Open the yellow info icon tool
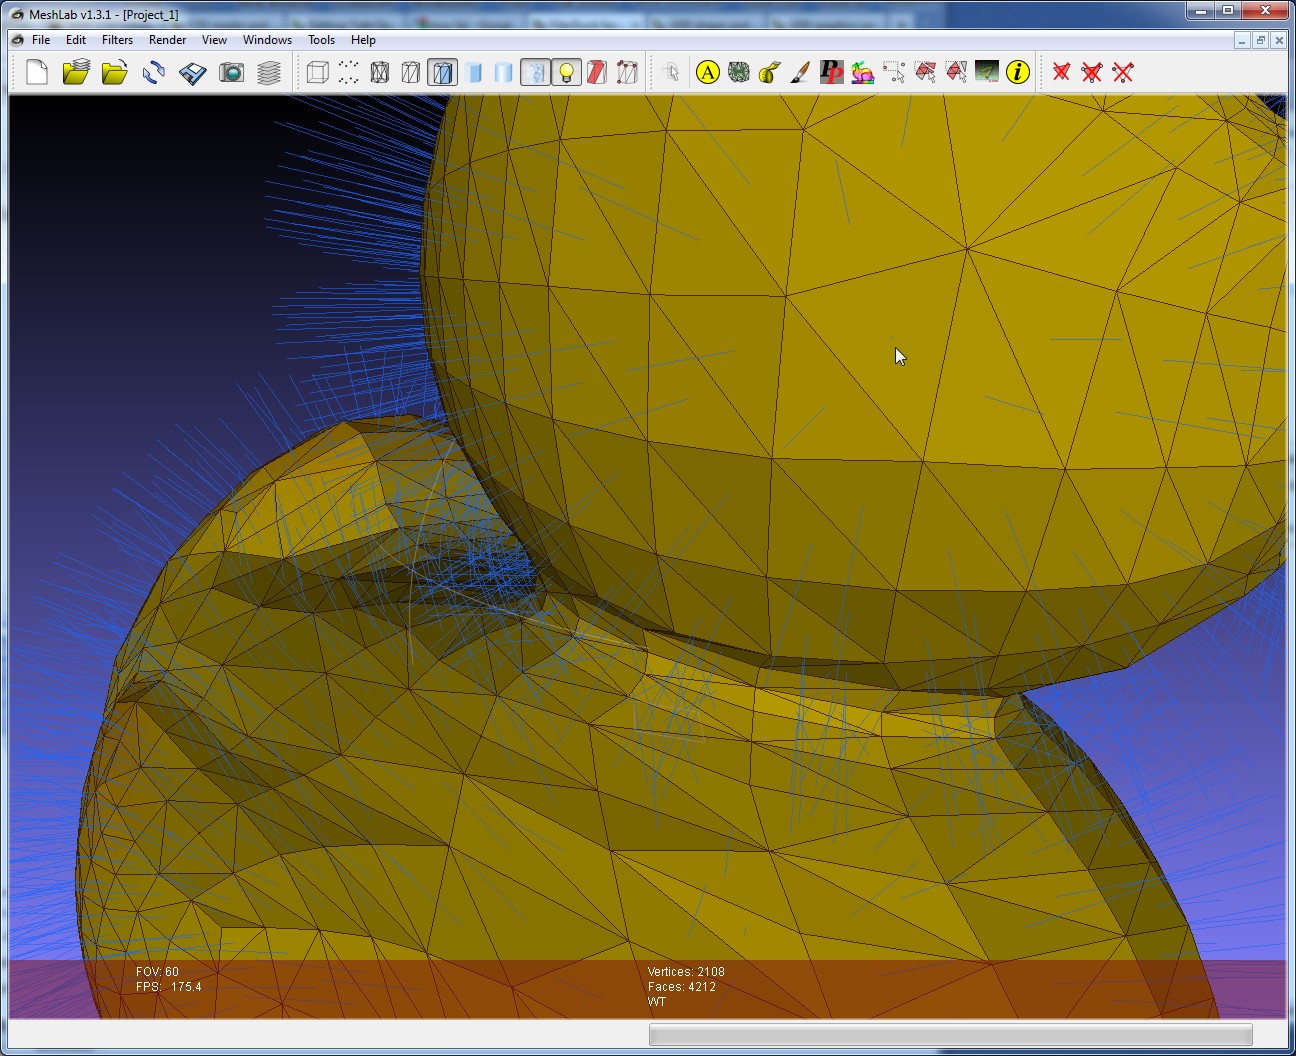 tap(1018, 72)
